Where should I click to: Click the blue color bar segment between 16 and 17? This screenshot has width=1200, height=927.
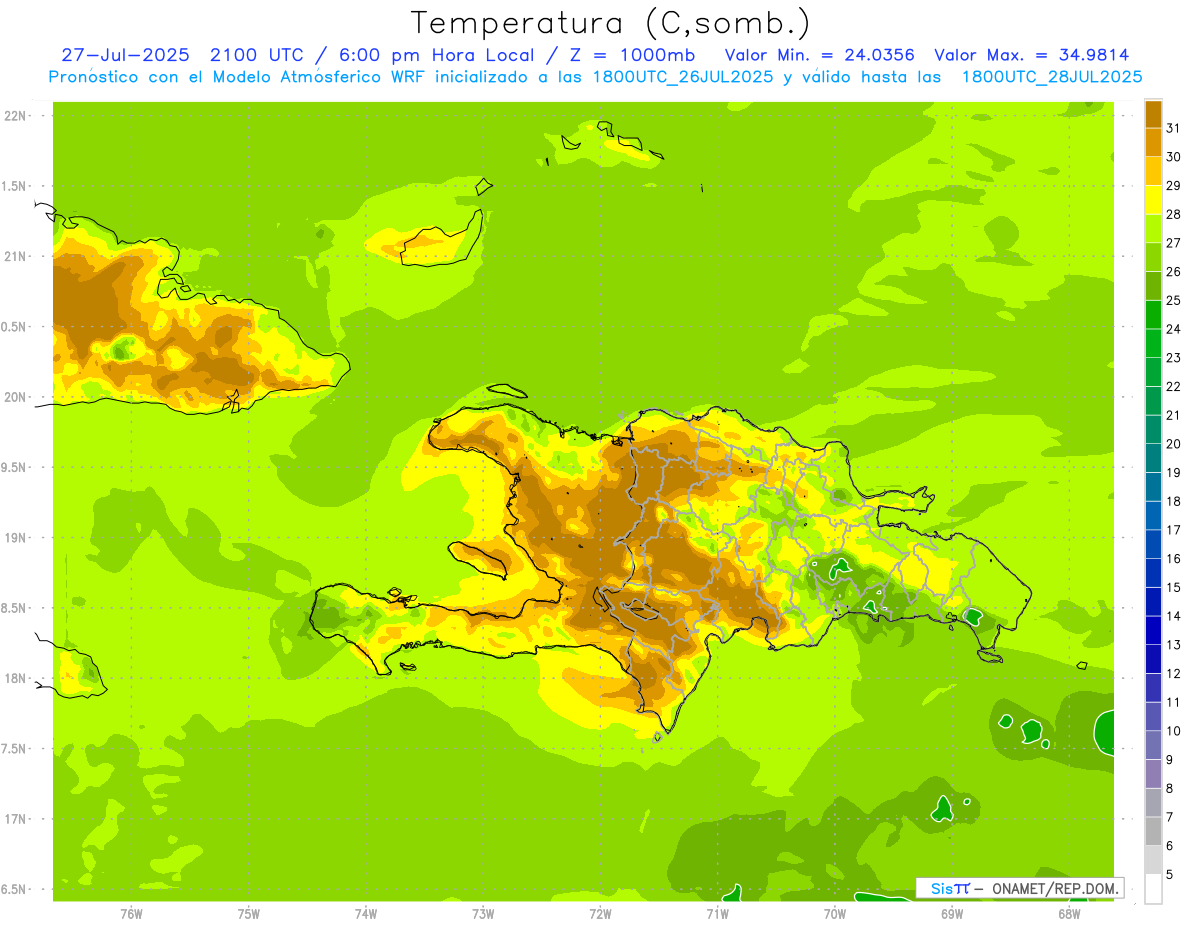(x=1153, y=544)
